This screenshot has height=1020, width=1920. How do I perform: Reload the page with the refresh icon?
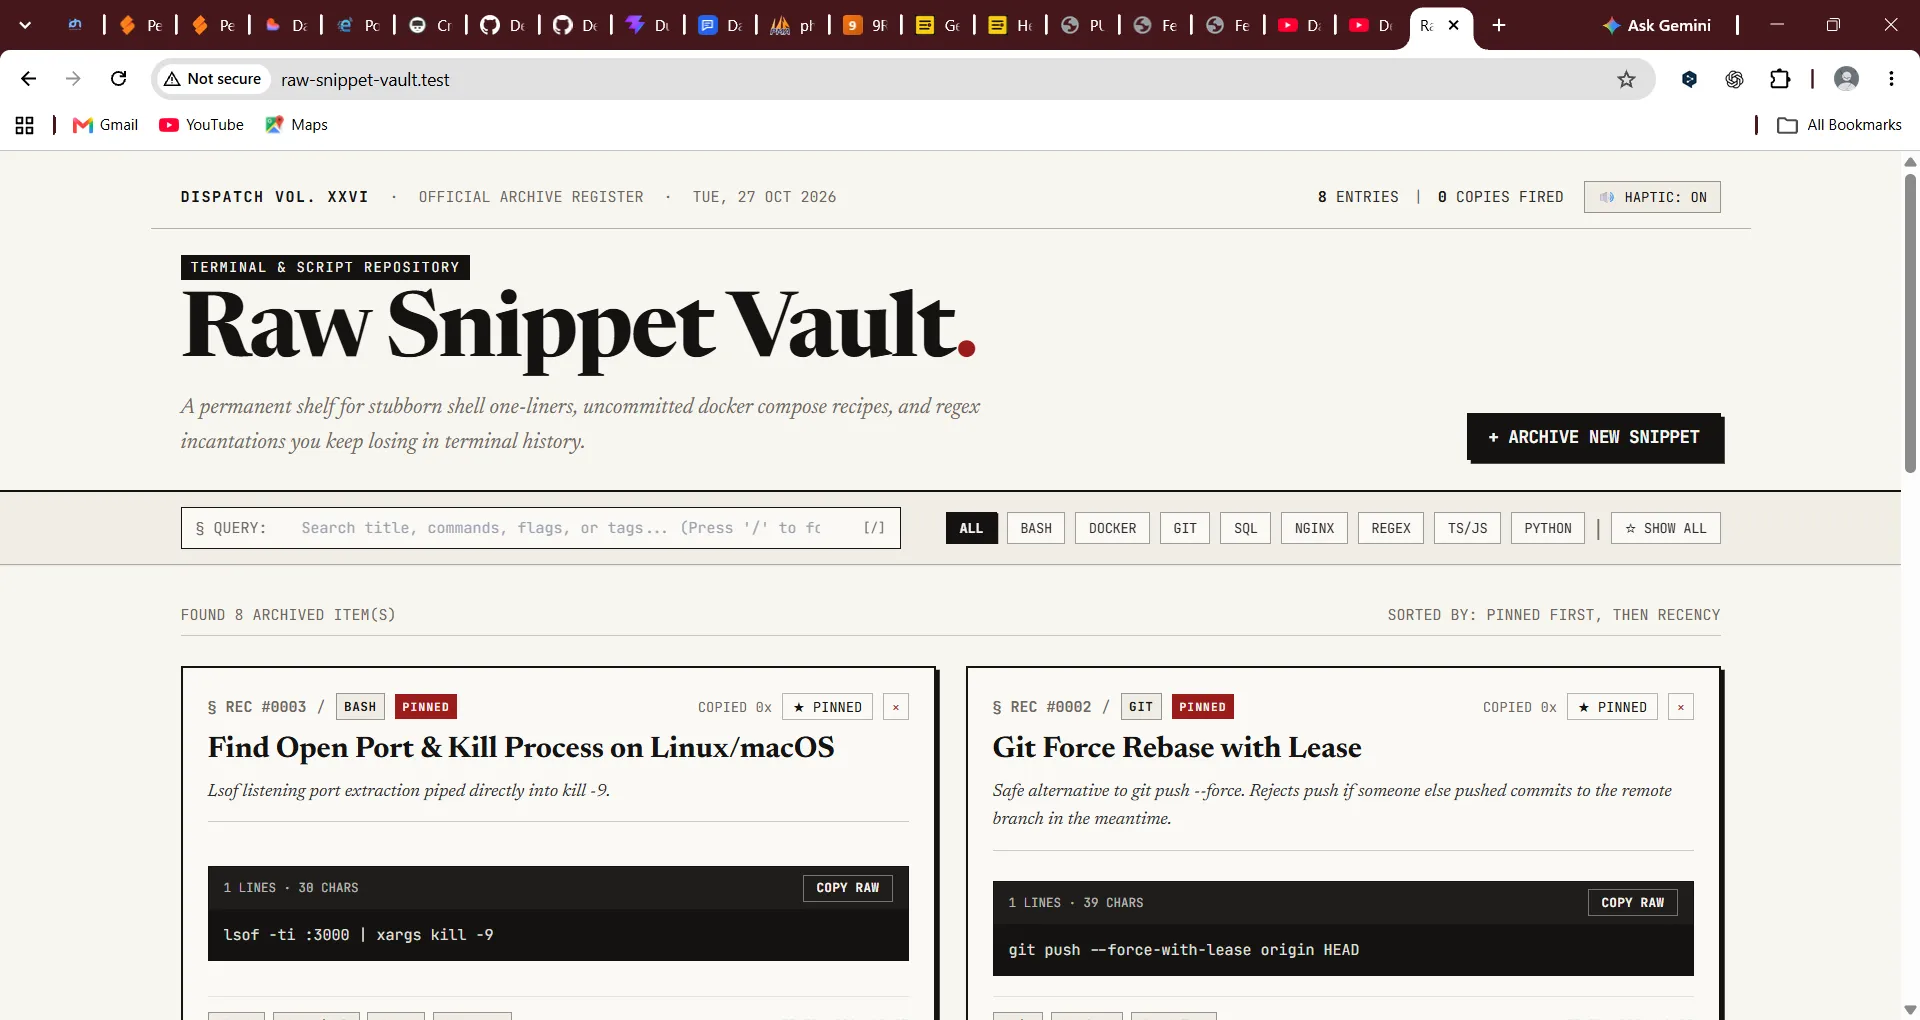coord(118,79)
